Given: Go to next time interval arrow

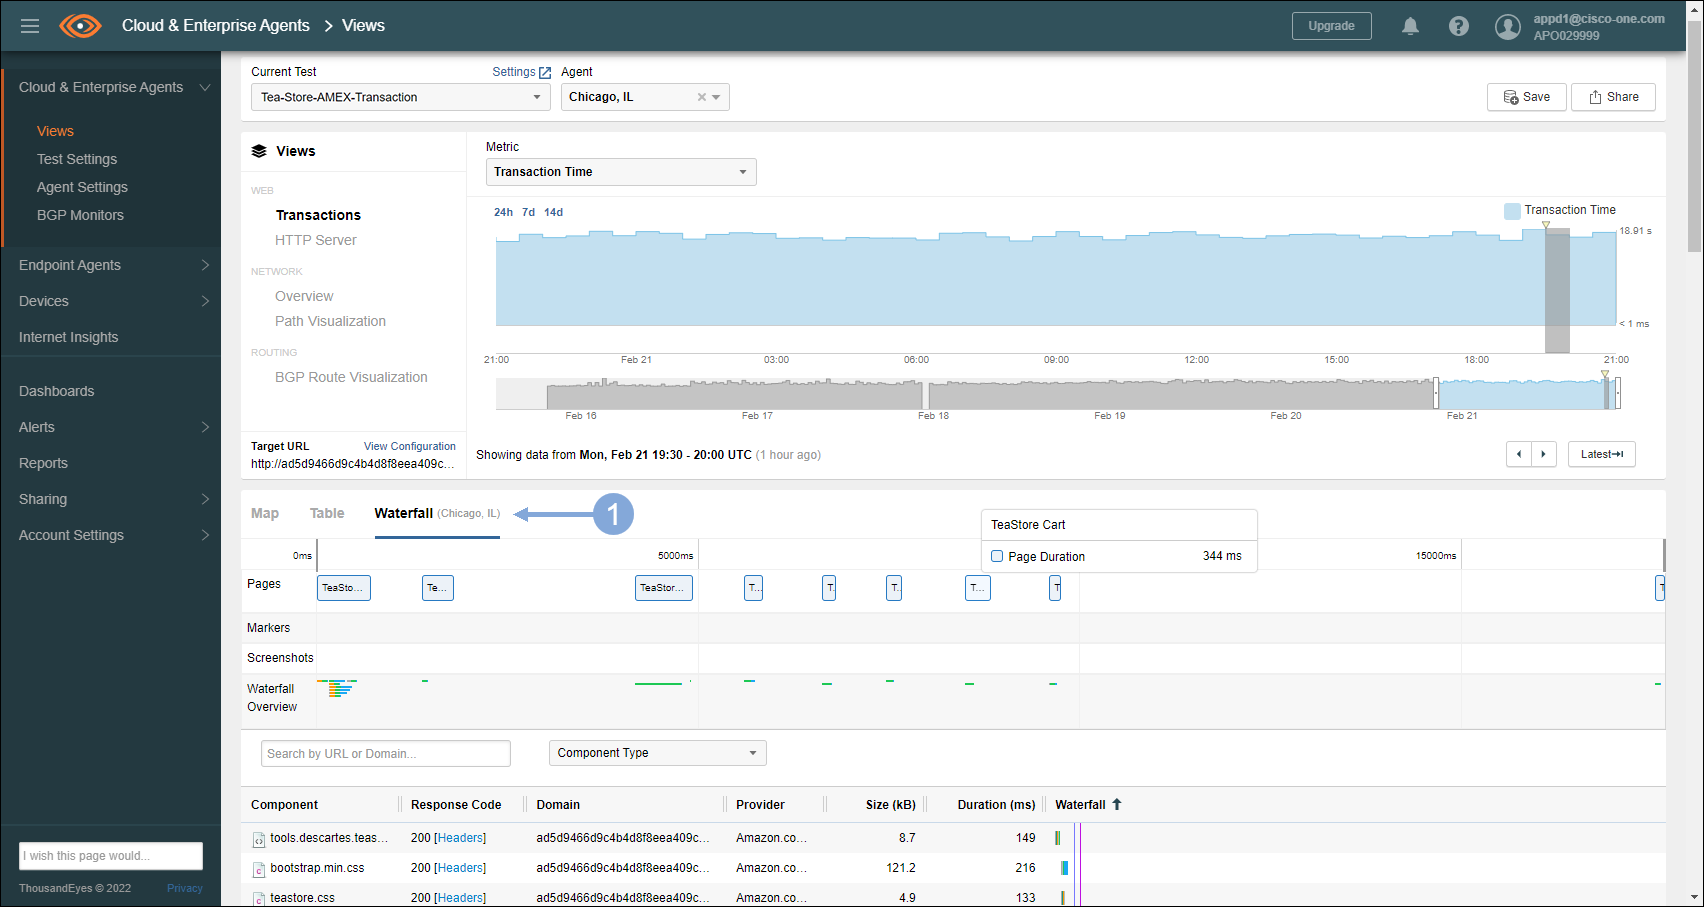Looking at the screenshot, I should pos(1544,454).
